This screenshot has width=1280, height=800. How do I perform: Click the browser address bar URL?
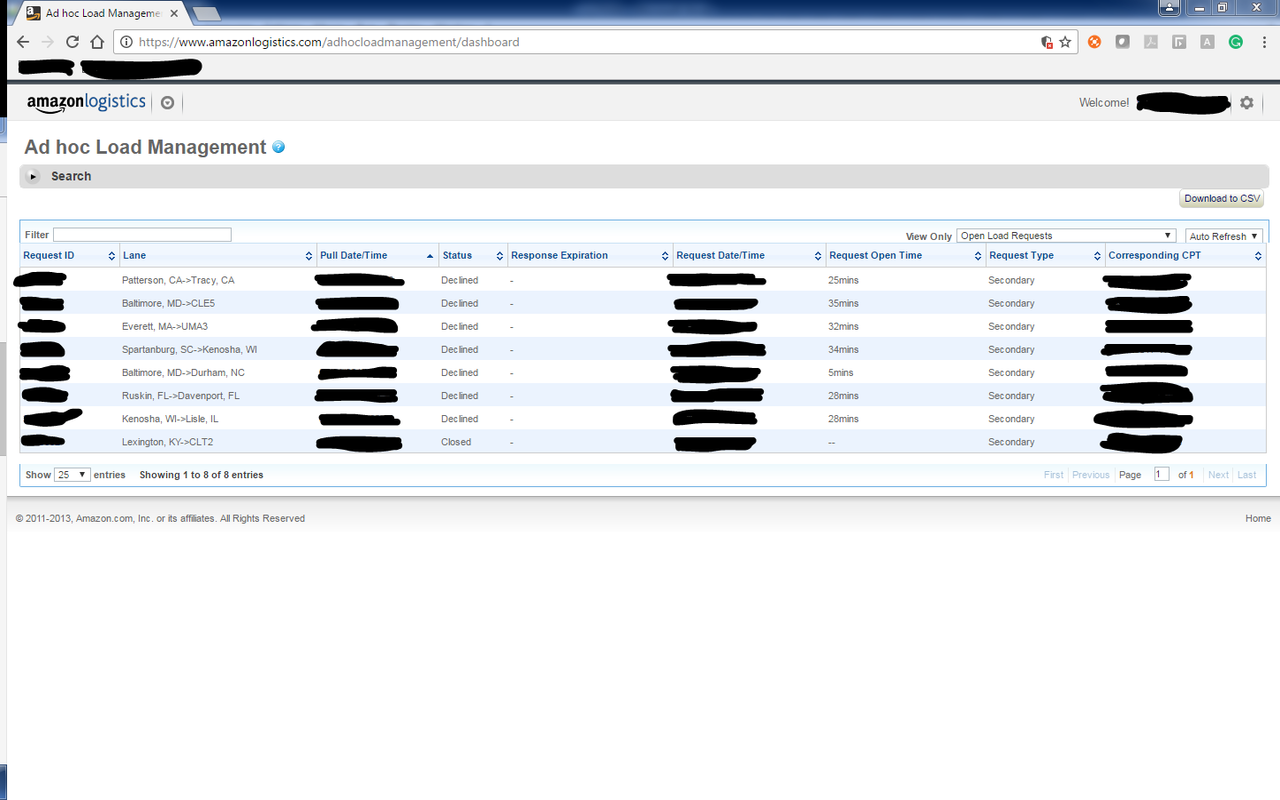click(x=329, y=42)
